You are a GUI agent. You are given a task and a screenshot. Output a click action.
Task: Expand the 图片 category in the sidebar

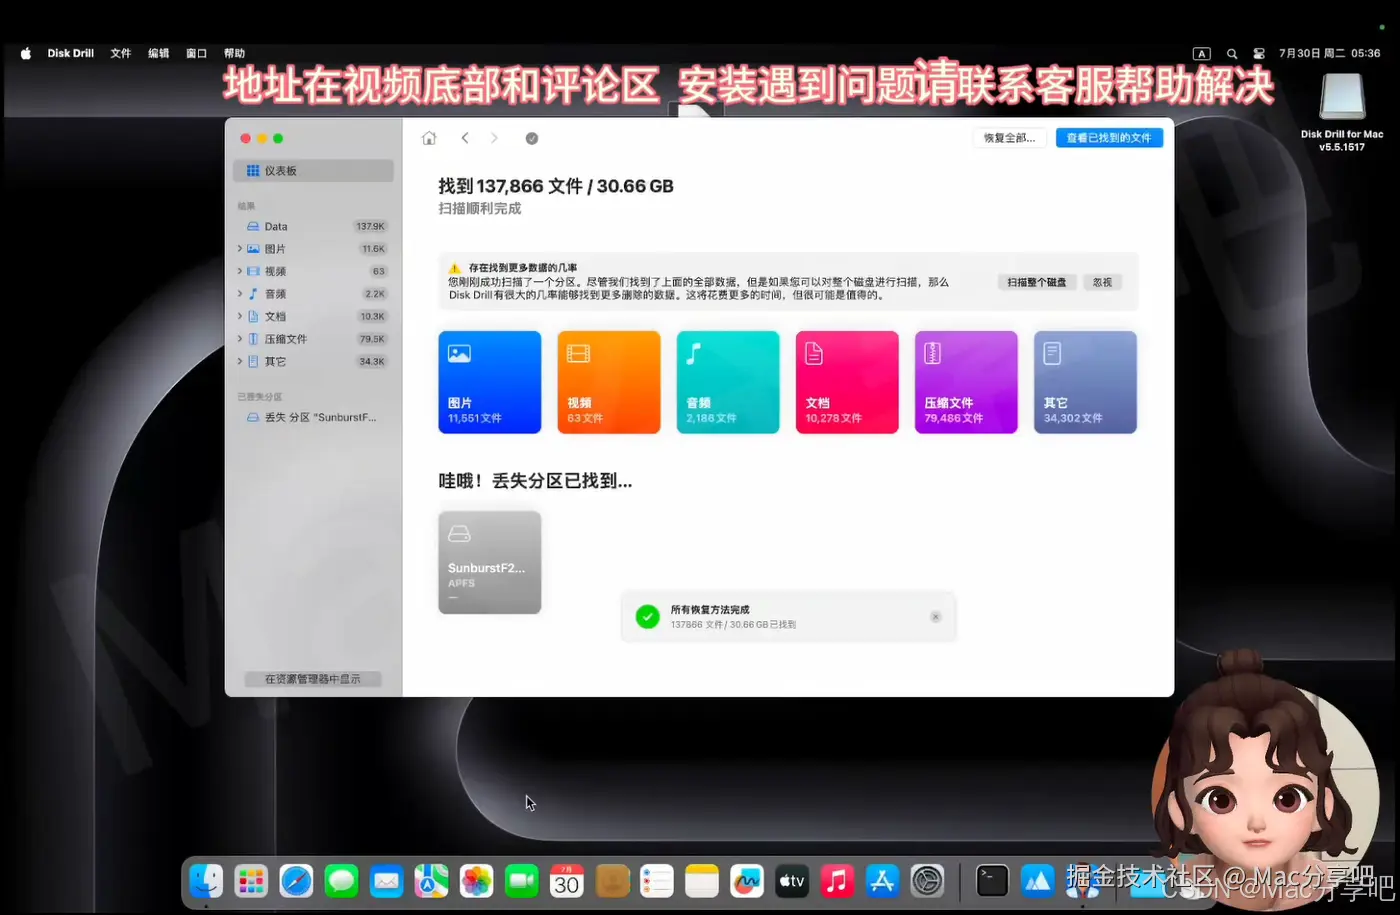tap(239, 248)
